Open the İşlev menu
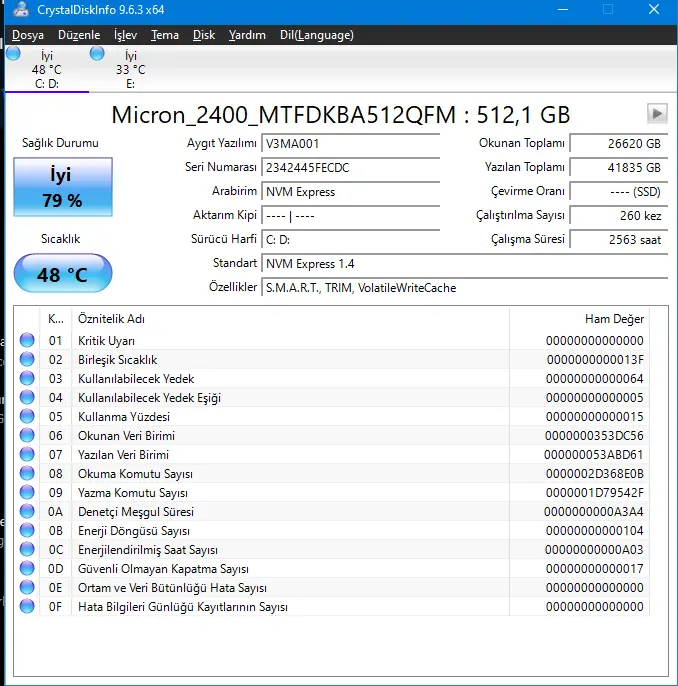 pyautogui.click(x=125, y=35)
